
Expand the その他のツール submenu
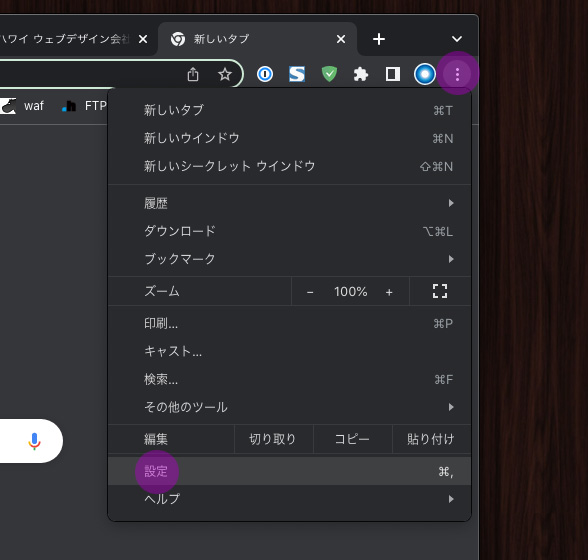(290, 407)
